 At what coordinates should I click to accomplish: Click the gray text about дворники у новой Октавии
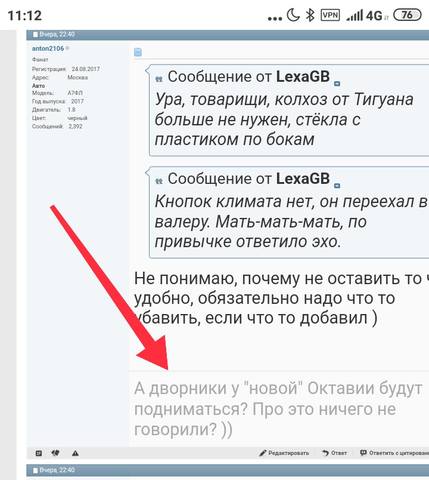(x=278, y=409)
